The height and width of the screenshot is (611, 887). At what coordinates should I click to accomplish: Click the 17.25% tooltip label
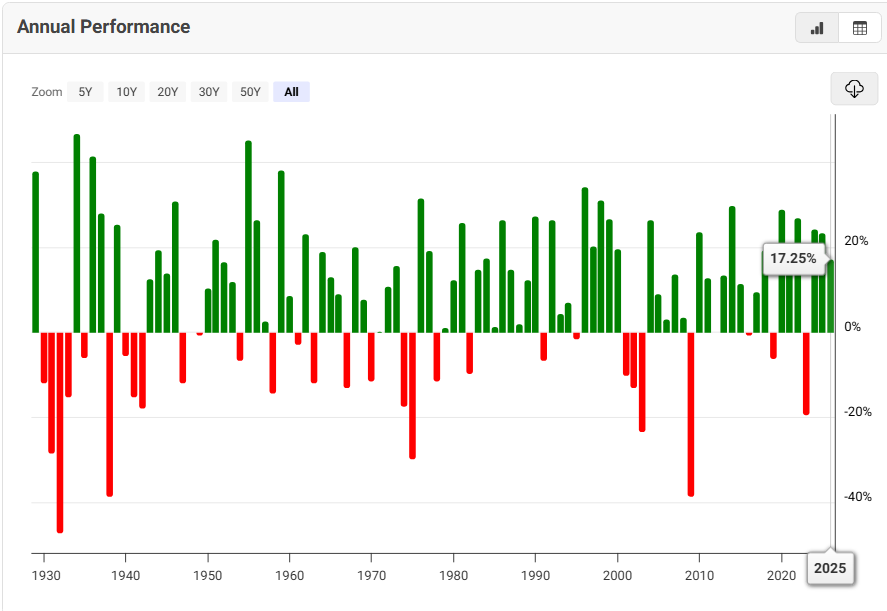click(x=793, y=259)
